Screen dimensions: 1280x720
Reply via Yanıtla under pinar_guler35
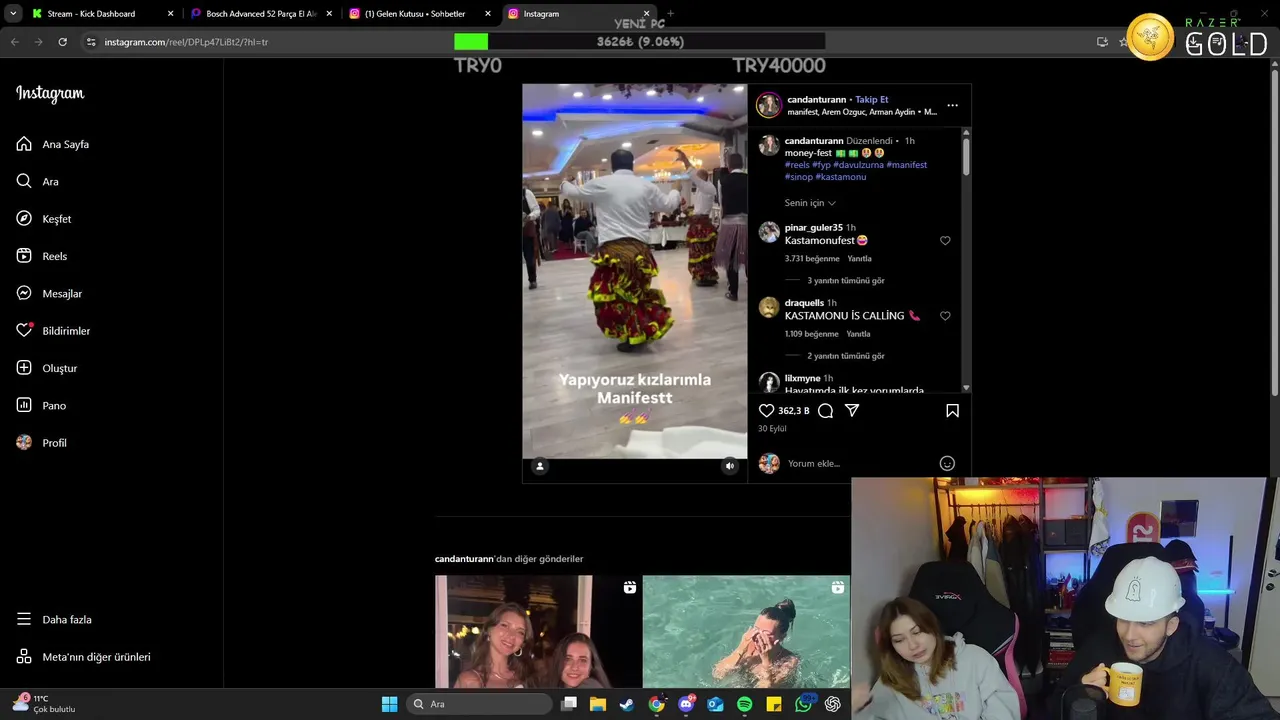click(859, 259)
